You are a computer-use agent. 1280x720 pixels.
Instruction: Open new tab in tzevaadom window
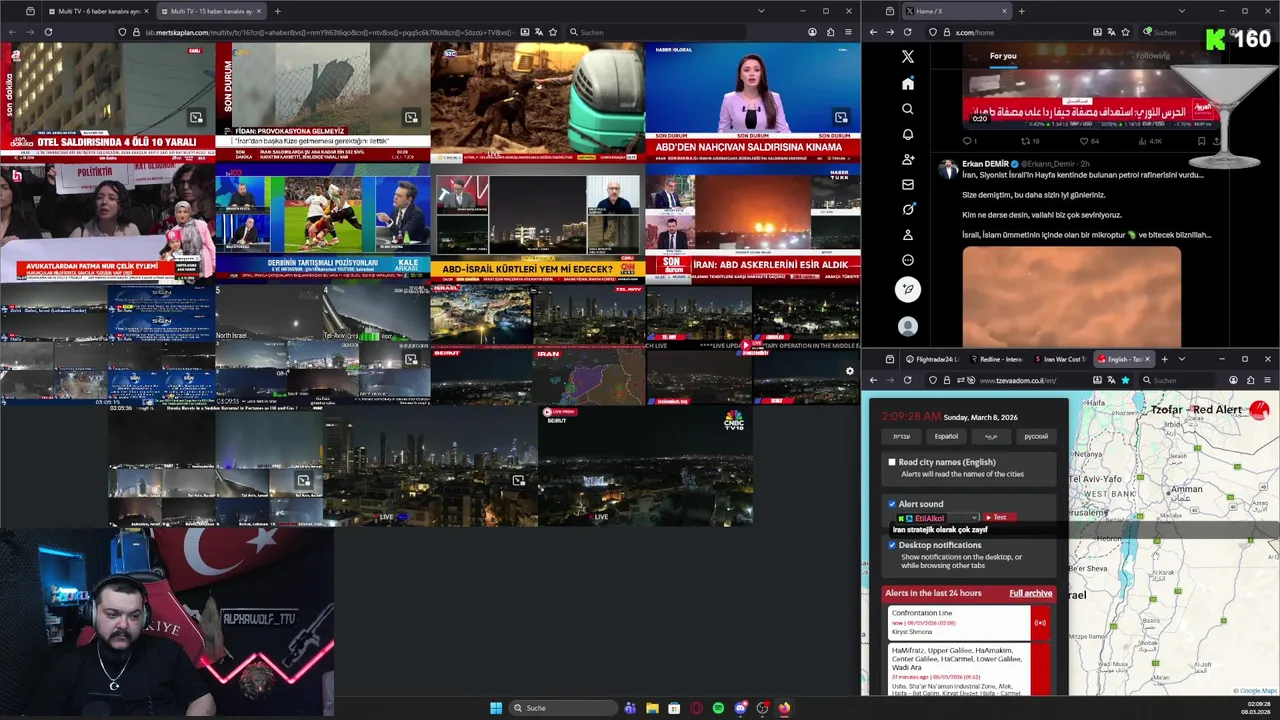[x=1164, y=359]
